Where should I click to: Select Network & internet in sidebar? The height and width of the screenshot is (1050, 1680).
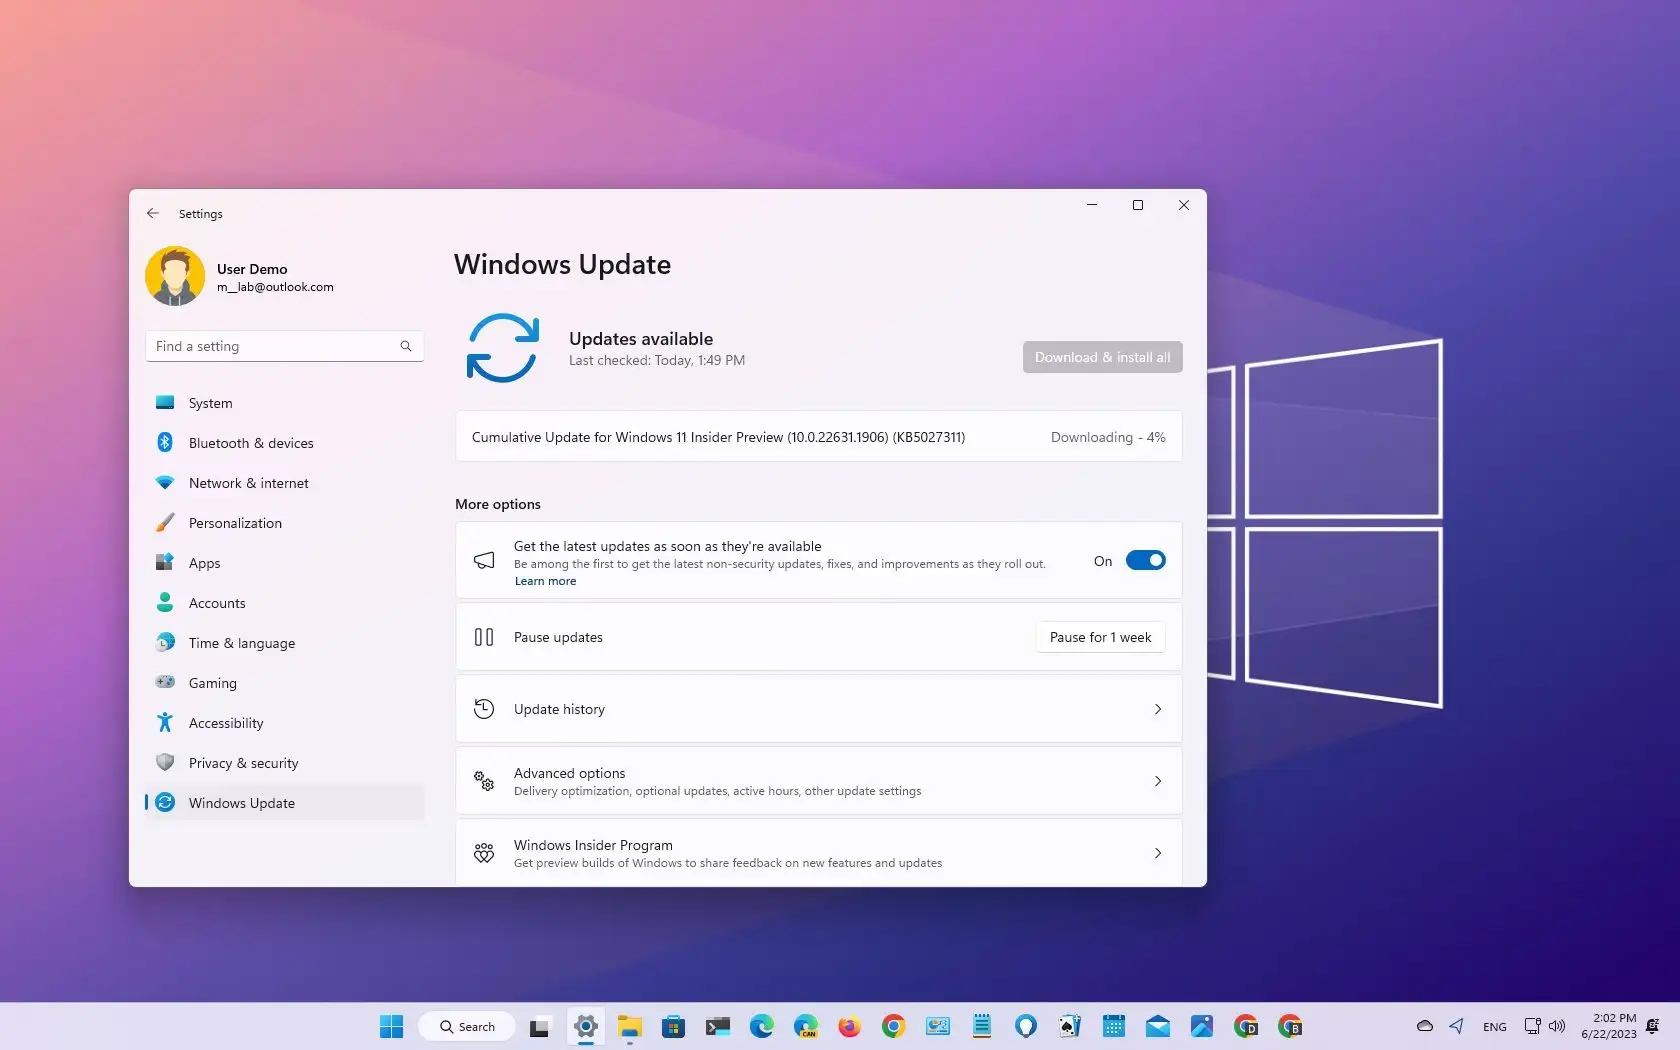[x=285, y=483]
